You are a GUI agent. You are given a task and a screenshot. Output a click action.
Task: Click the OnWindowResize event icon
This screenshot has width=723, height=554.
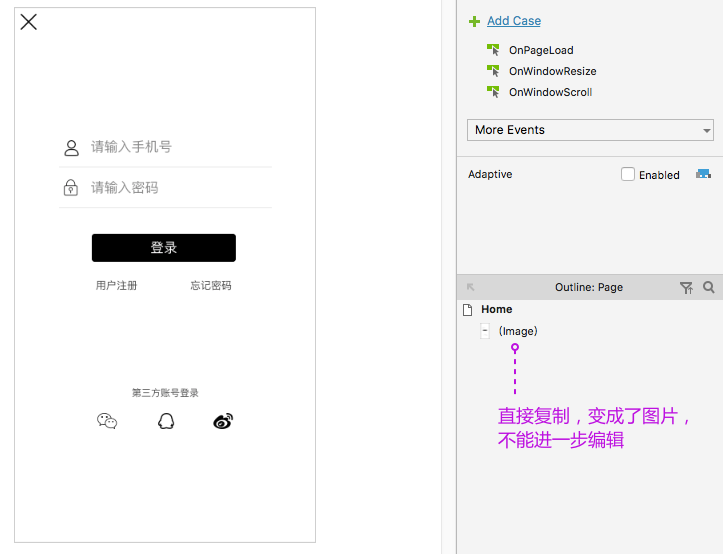coord(493,71)
